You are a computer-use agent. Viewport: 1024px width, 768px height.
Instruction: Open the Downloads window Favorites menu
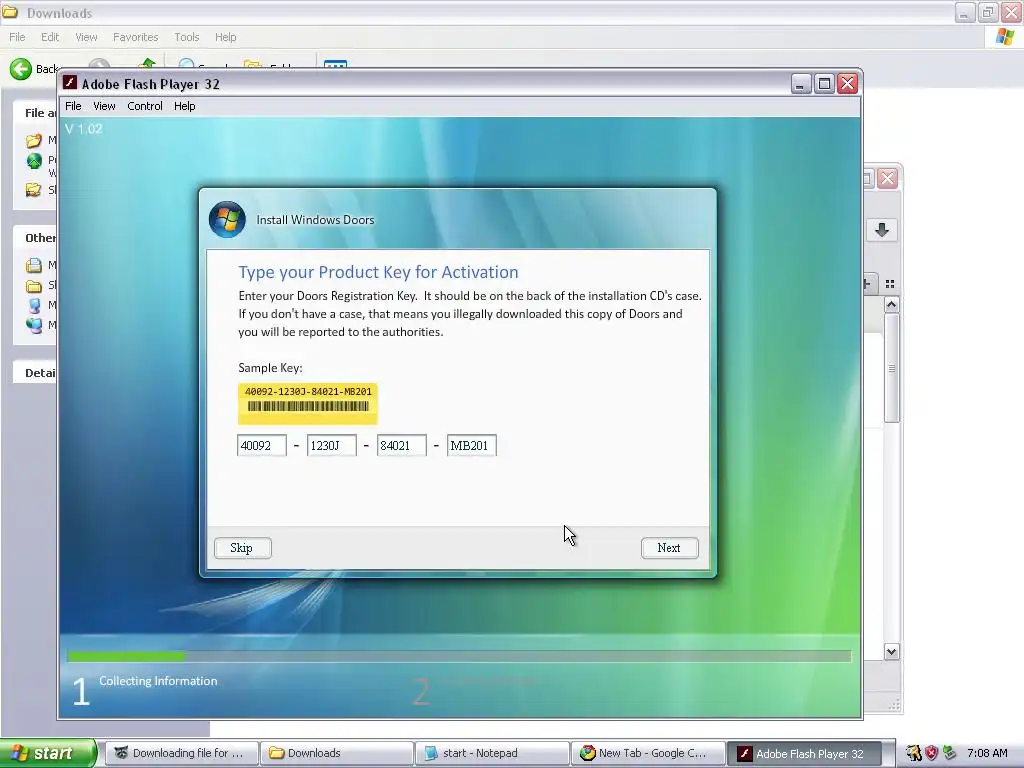click(135, 37)
